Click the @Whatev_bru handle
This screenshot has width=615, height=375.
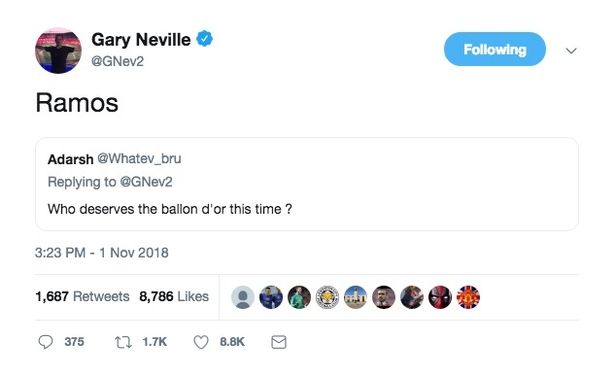pyautogui.click(x=139, y=158)
